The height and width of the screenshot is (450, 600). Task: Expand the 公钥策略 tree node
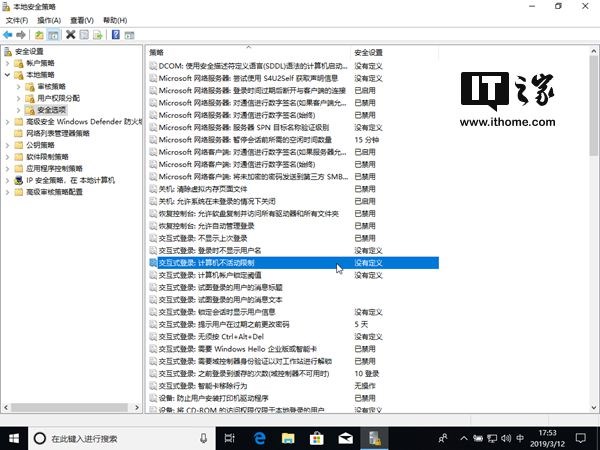pos(7,145)
